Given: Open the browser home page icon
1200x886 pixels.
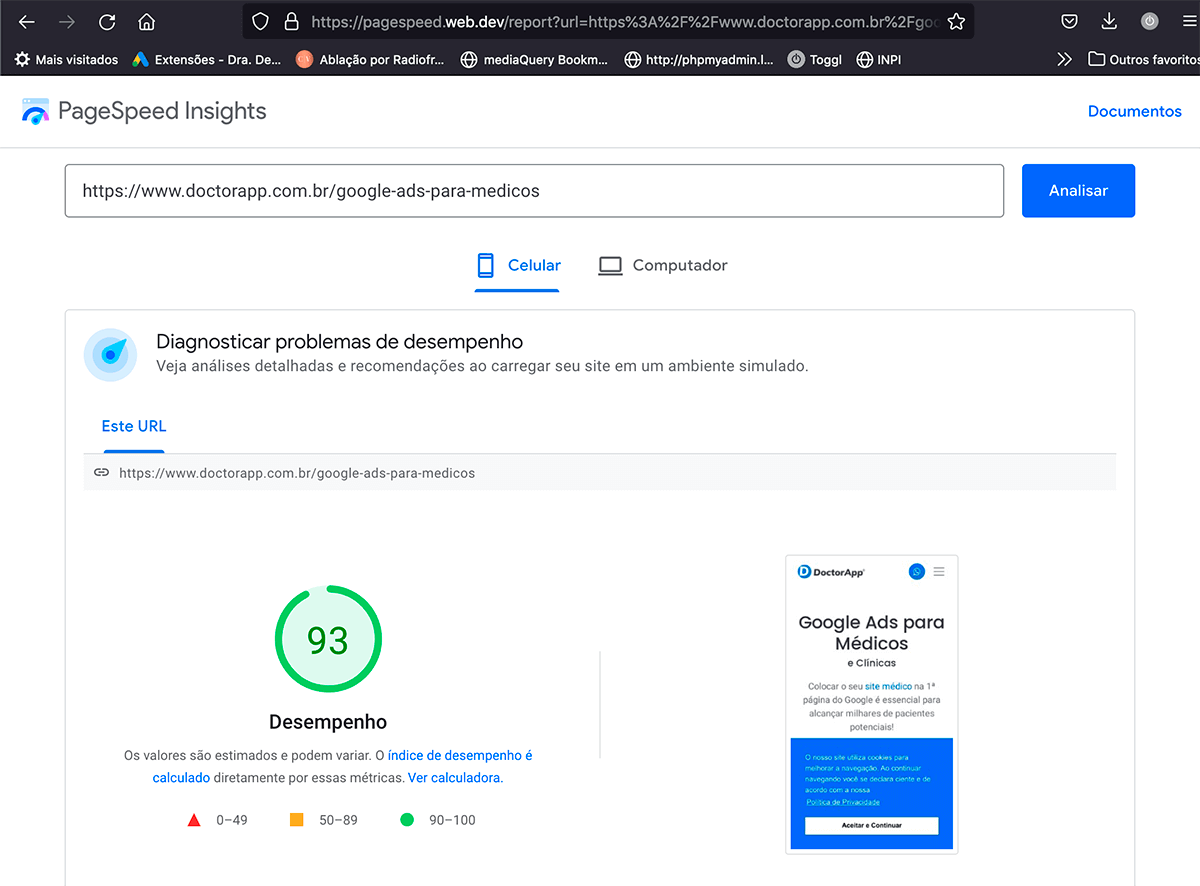Looking at the screenshot, I should 147,21.
